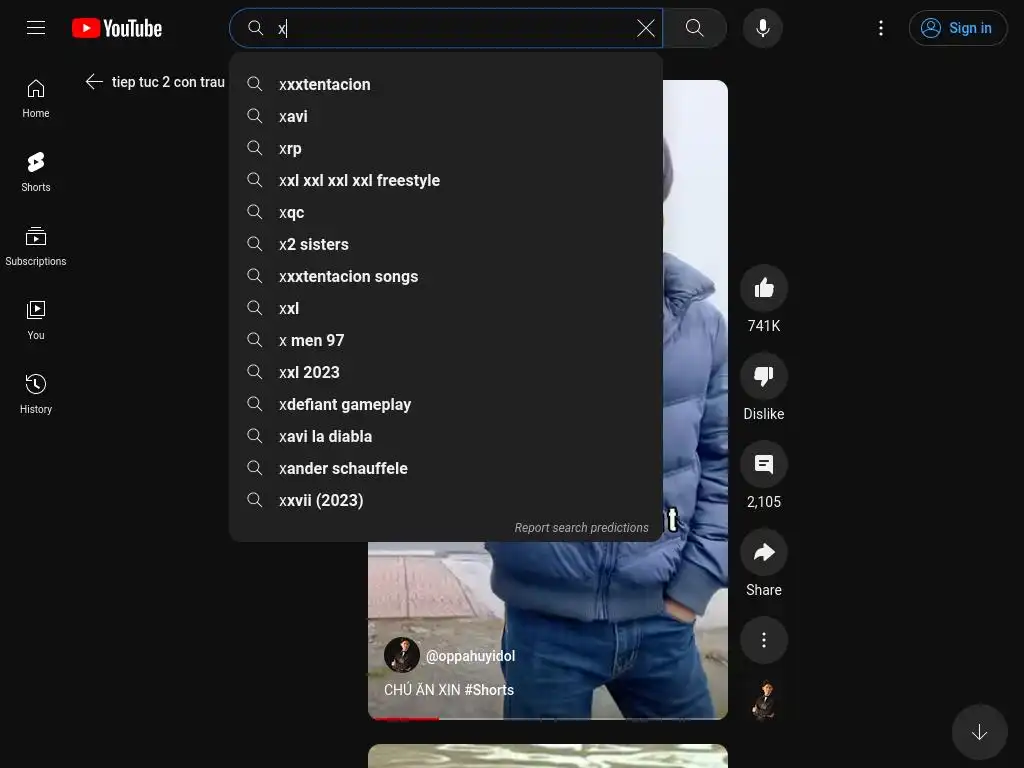Click Report search predictions

tap(581, 528)
